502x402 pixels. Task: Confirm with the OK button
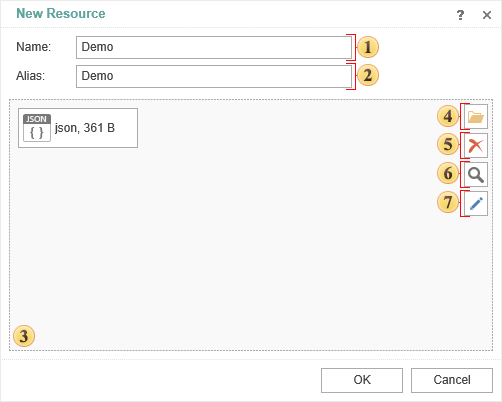(x=362, y=380)
